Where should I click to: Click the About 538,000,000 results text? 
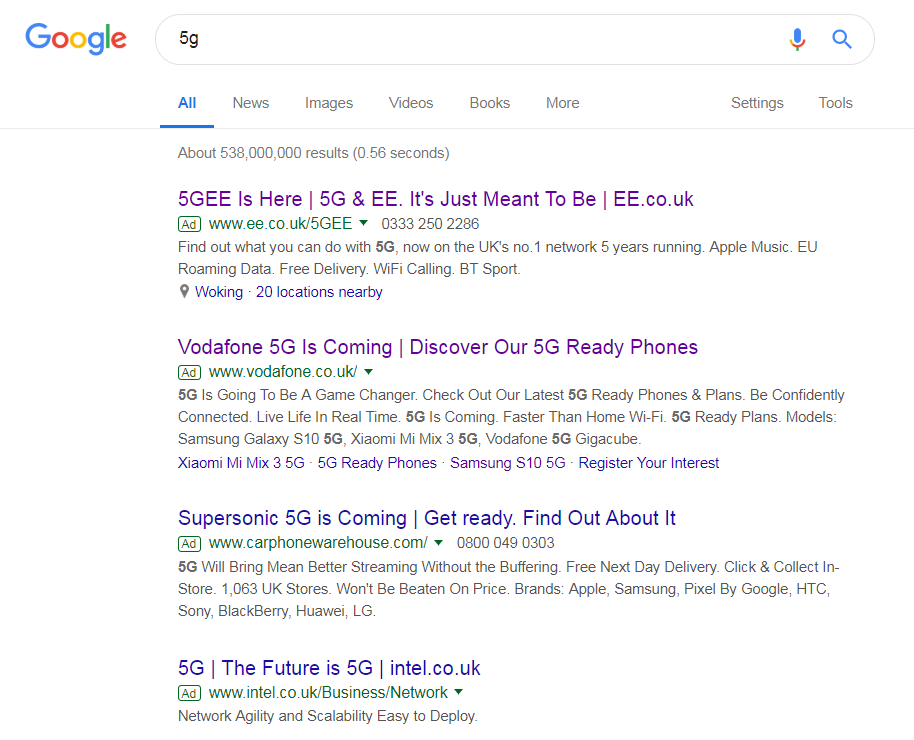(x=314, y=153)
